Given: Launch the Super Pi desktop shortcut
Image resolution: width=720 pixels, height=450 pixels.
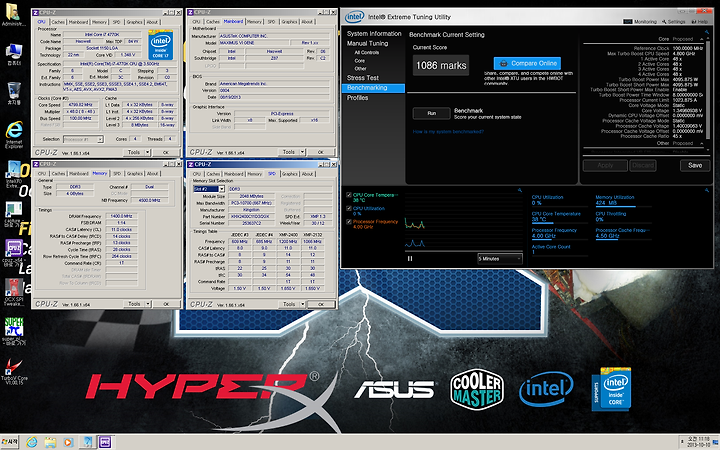Looking at the screenshot, I should pyautogui.click(x=14, y=331).
